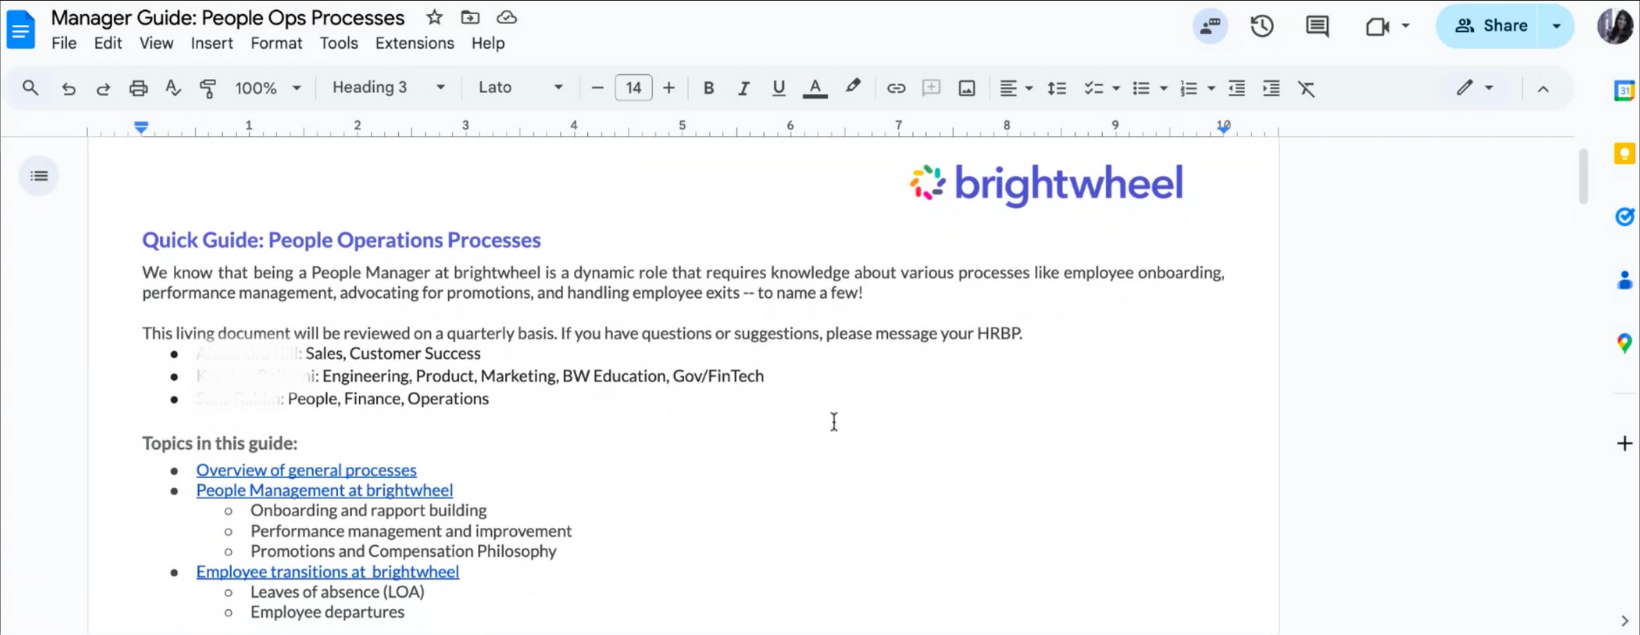Expand Share options arrow

[x=1557, y=26]
